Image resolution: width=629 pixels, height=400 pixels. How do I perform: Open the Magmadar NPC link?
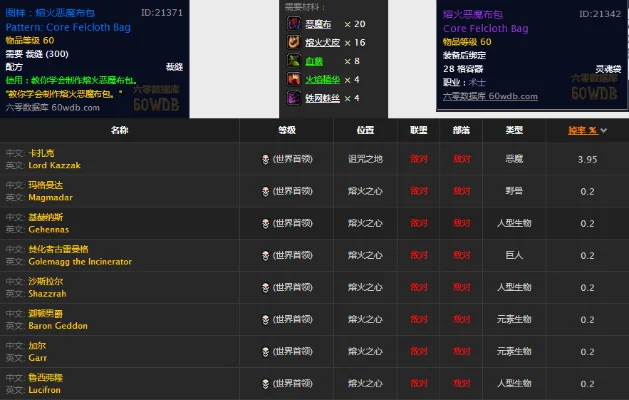pos(51,197)
